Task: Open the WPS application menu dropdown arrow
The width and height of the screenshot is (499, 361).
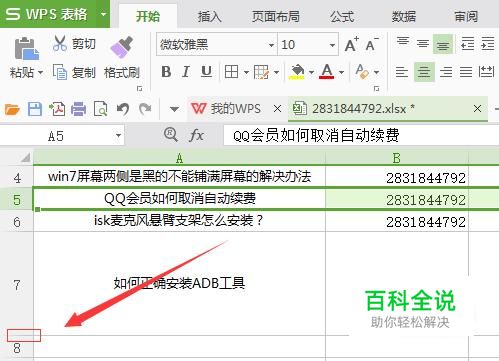Action: click(x=104, y=14)
